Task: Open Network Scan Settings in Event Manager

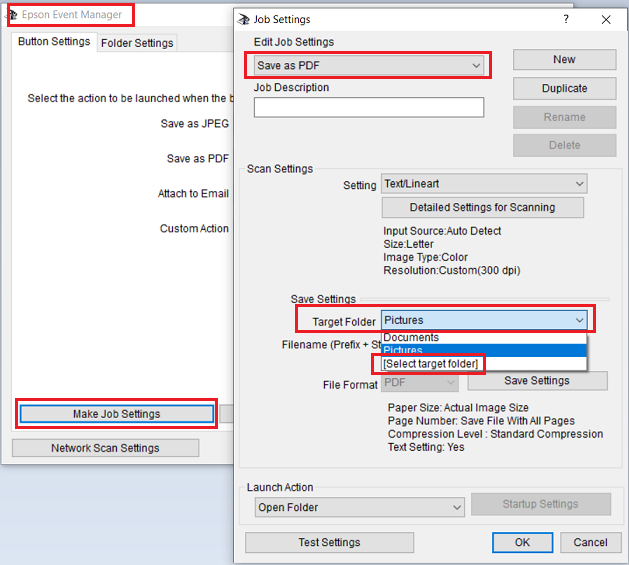Action: coord(105,448)
